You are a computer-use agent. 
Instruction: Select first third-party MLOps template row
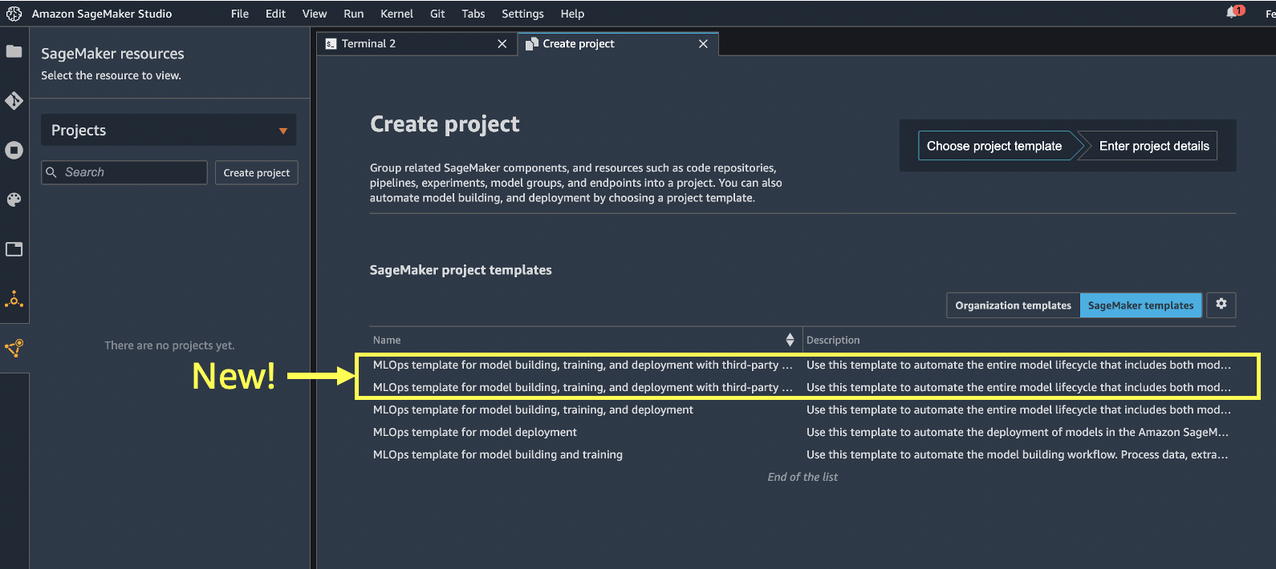click(x=803, y=365)
